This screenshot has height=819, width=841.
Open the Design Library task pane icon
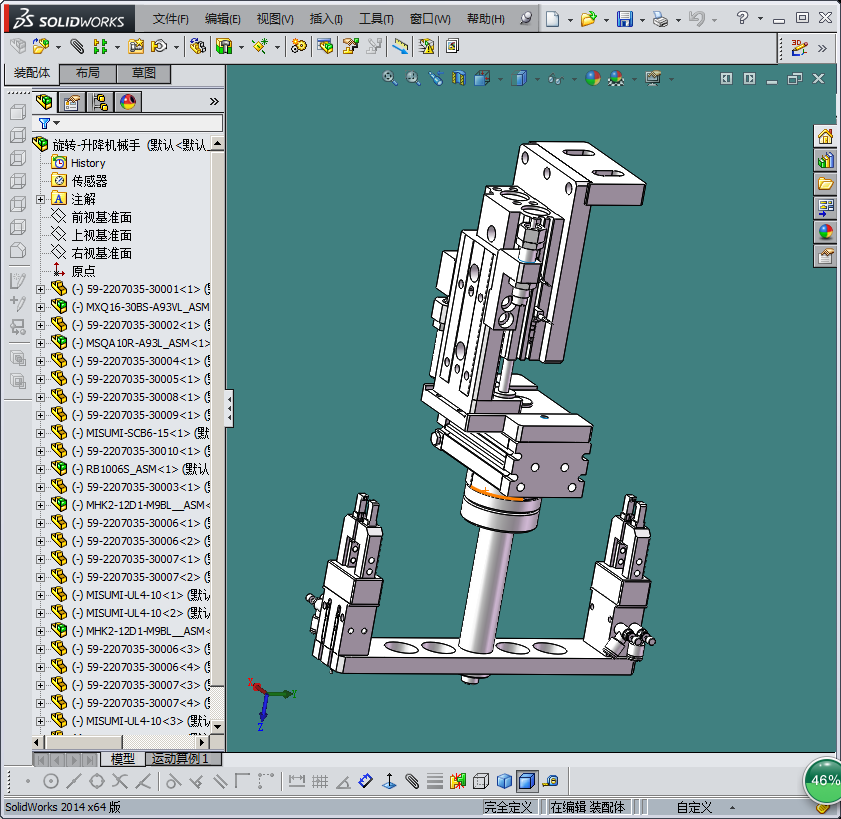(825, 160)
